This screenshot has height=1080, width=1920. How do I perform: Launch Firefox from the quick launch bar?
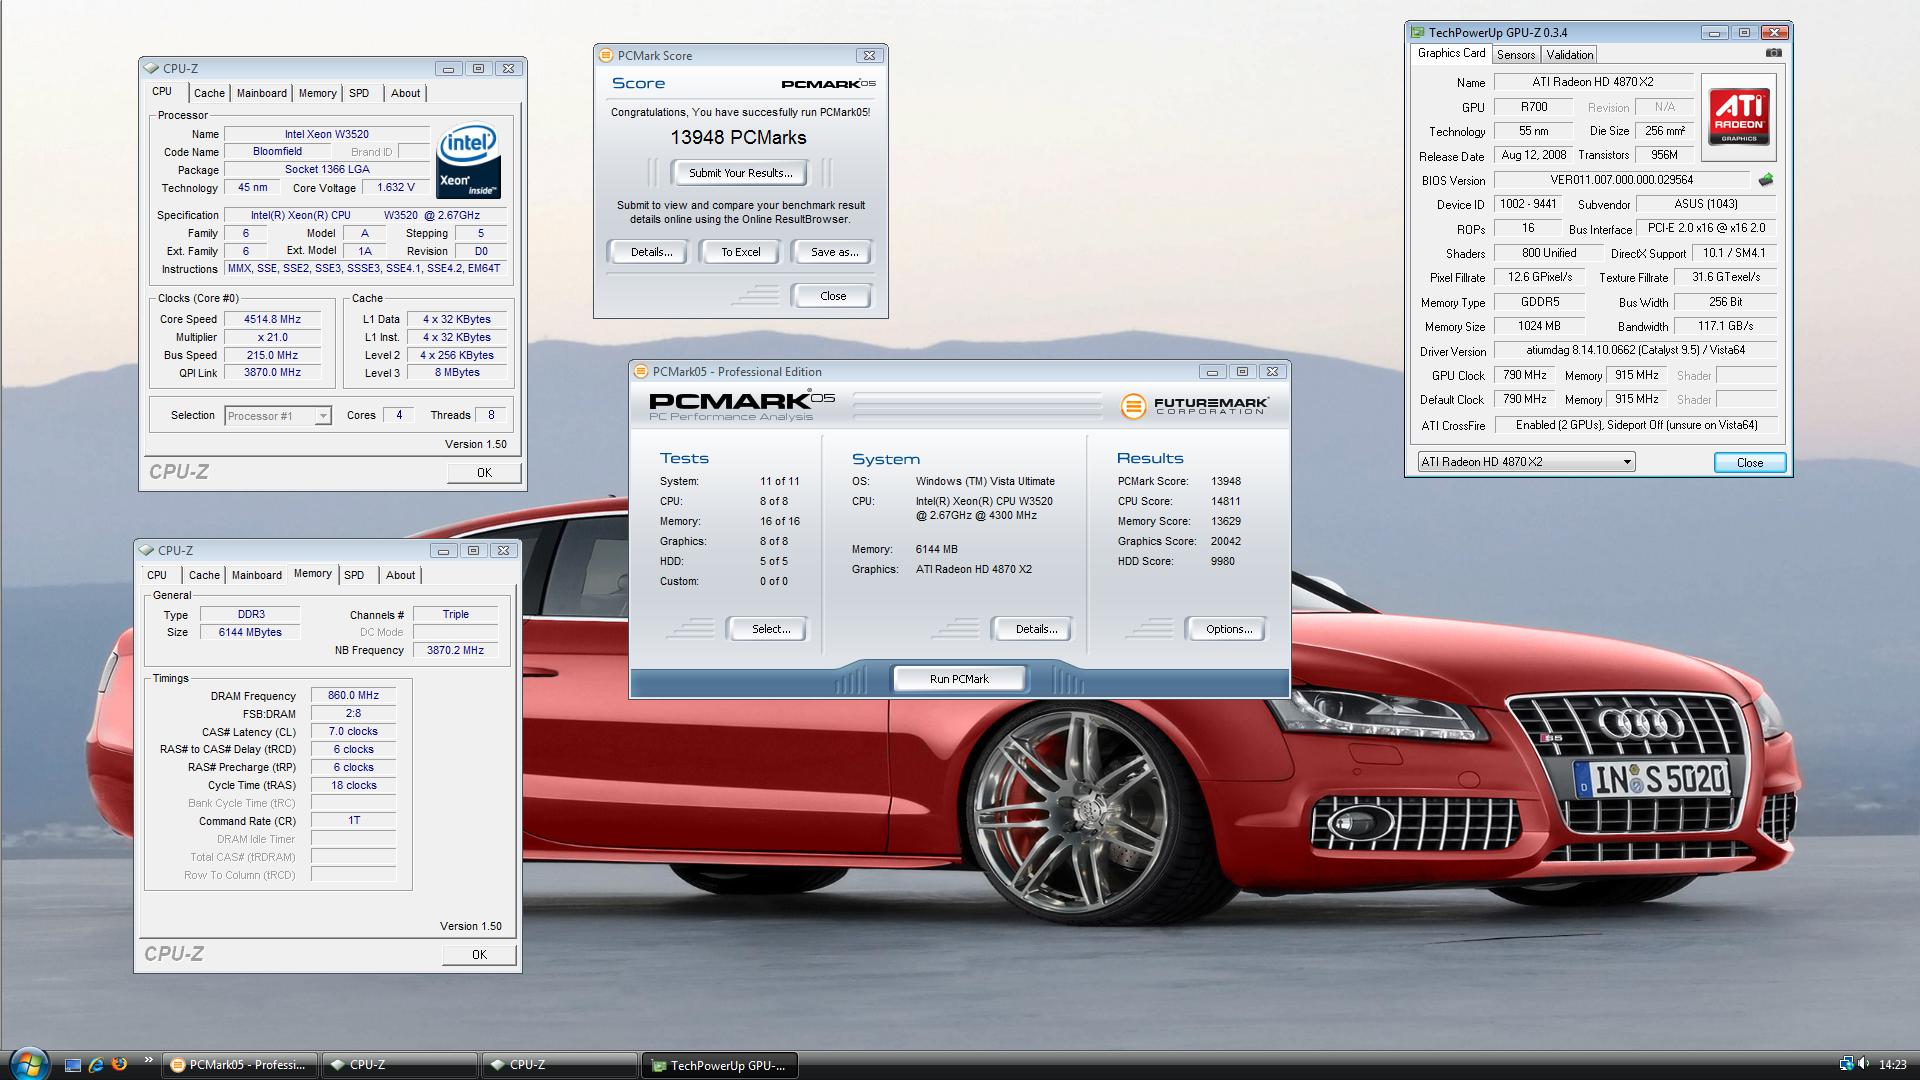pyautogui.click(x=119, y=1065)
